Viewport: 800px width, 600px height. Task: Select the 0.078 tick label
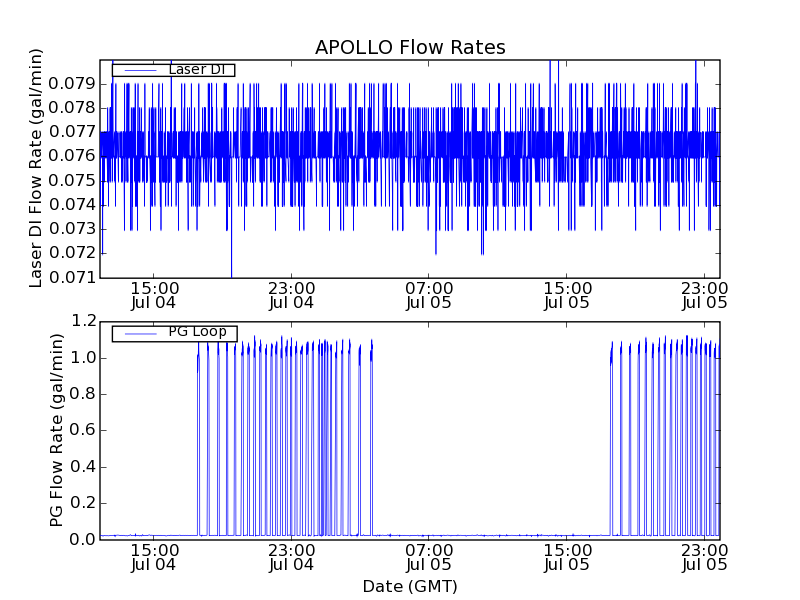point(72,108)
